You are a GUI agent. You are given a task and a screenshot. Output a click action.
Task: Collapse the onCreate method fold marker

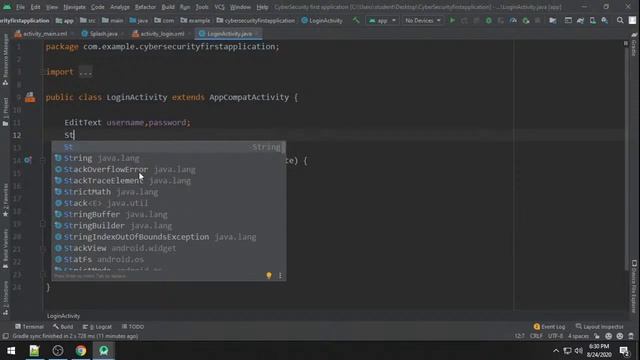click(43, 160)
